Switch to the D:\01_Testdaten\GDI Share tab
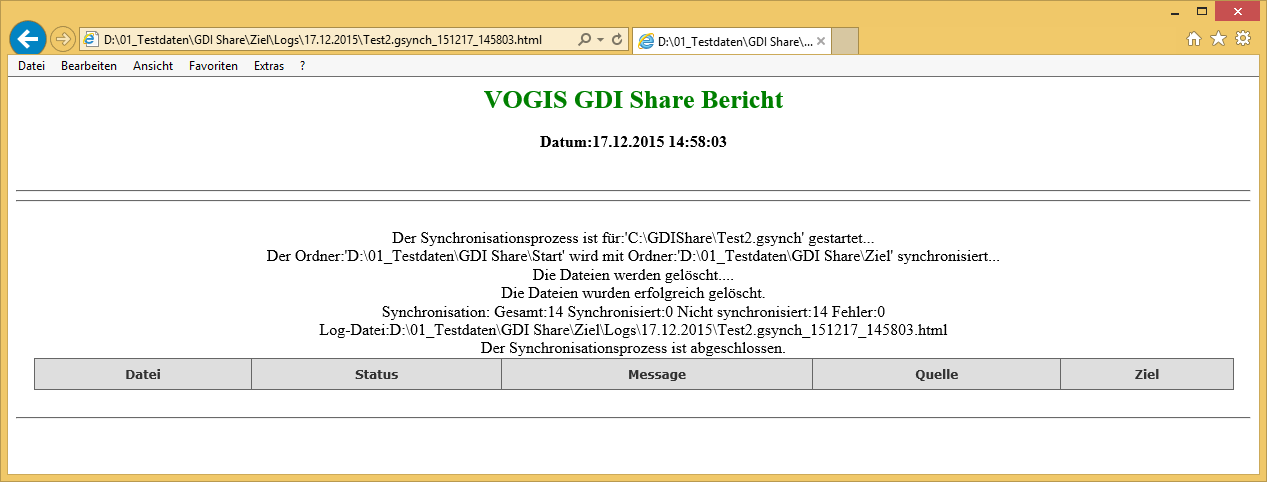The image size is (1267, 482). (x=733, y=42)
